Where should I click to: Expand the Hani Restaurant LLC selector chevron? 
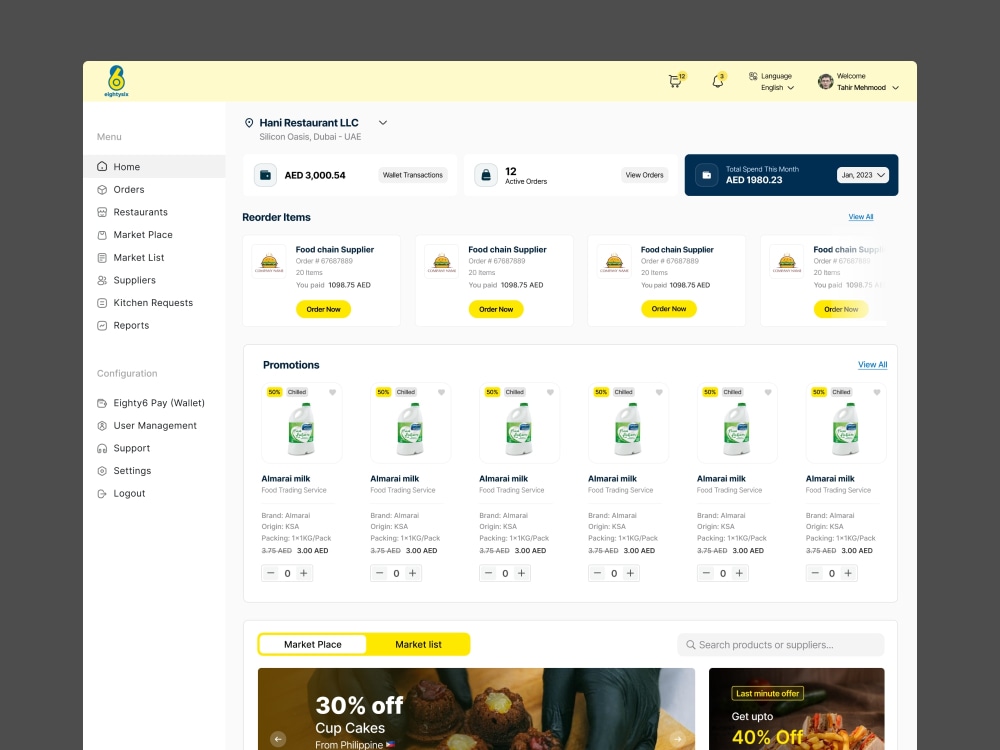383,122
